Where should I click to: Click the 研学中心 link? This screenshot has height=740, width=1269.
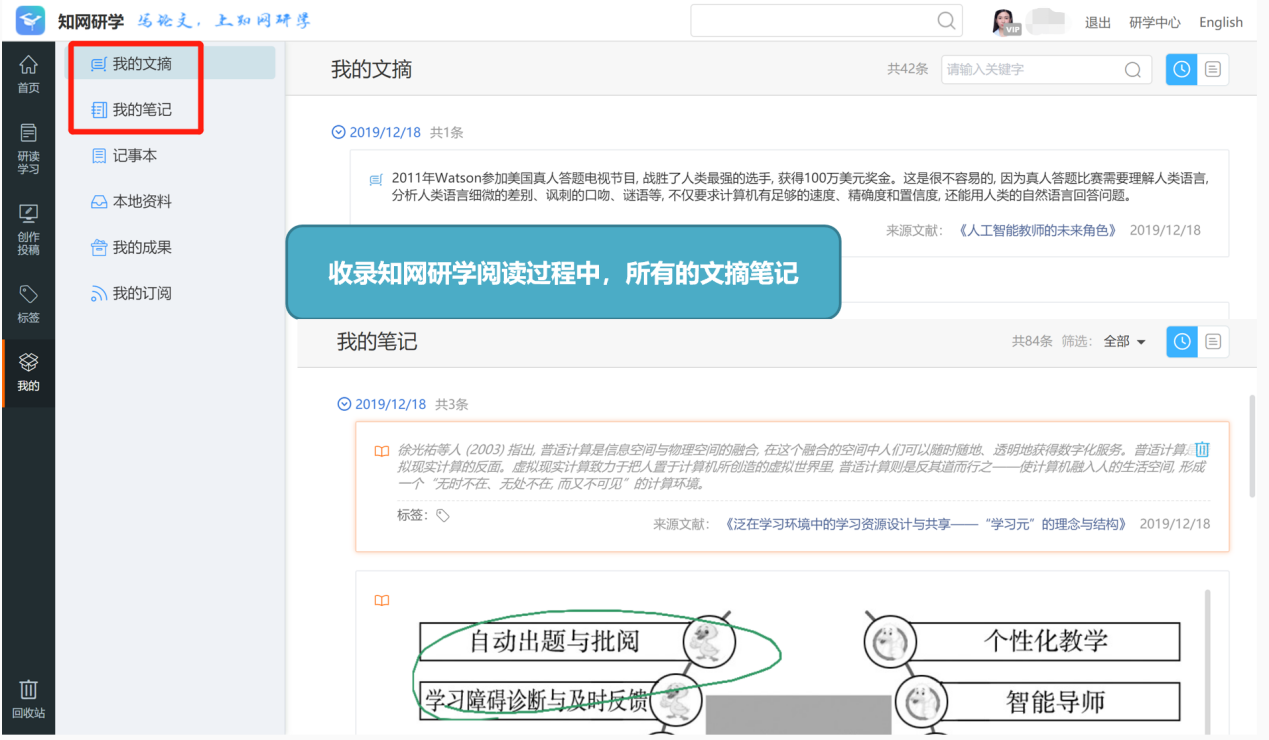pos(1155,22)
